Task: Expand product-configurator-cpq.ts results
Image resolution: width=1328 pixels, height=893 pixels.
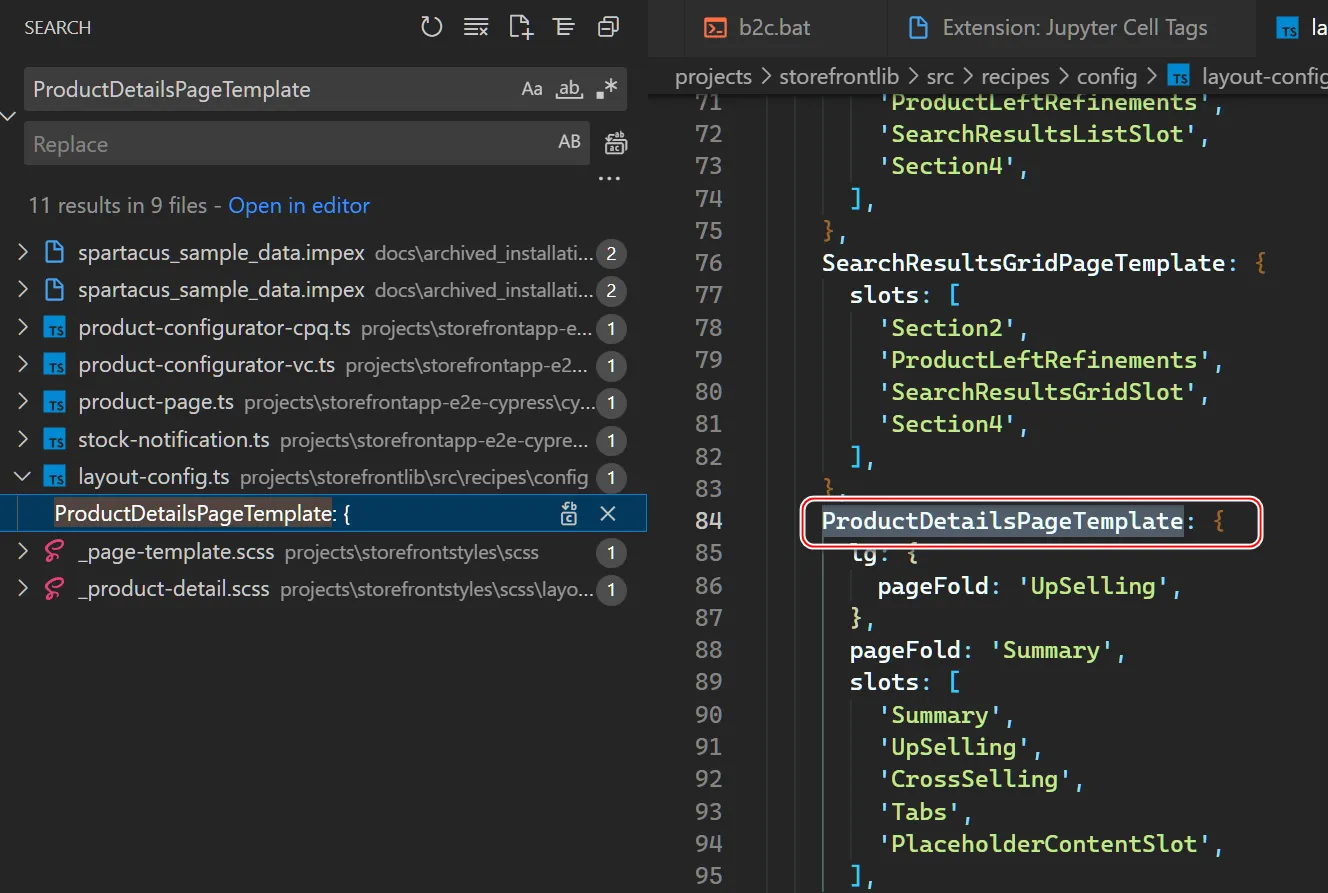Action: (x=22, y=328)
